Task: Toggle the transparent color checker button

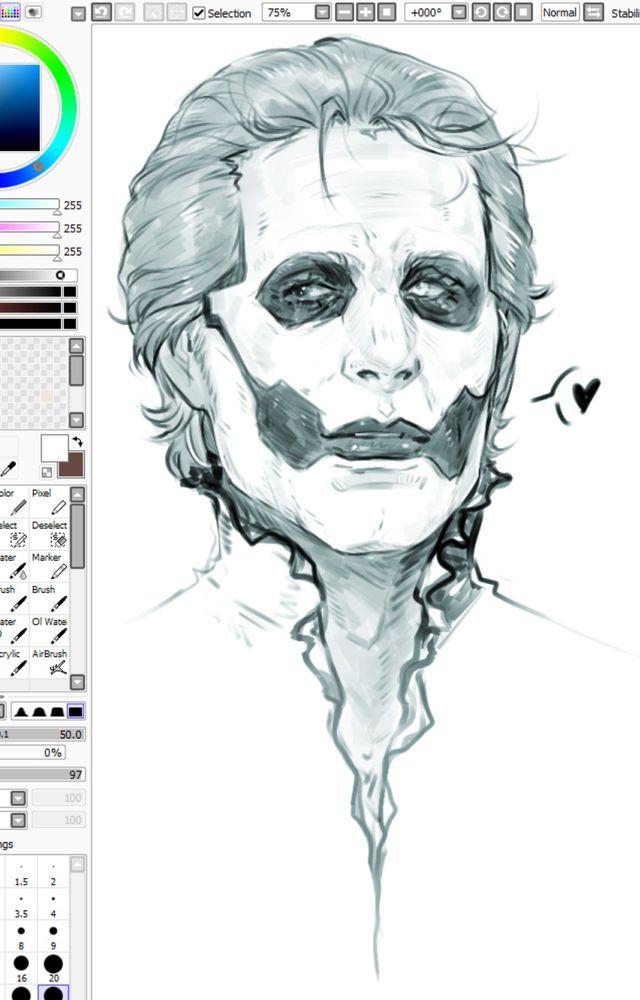Action: [47, 472]
